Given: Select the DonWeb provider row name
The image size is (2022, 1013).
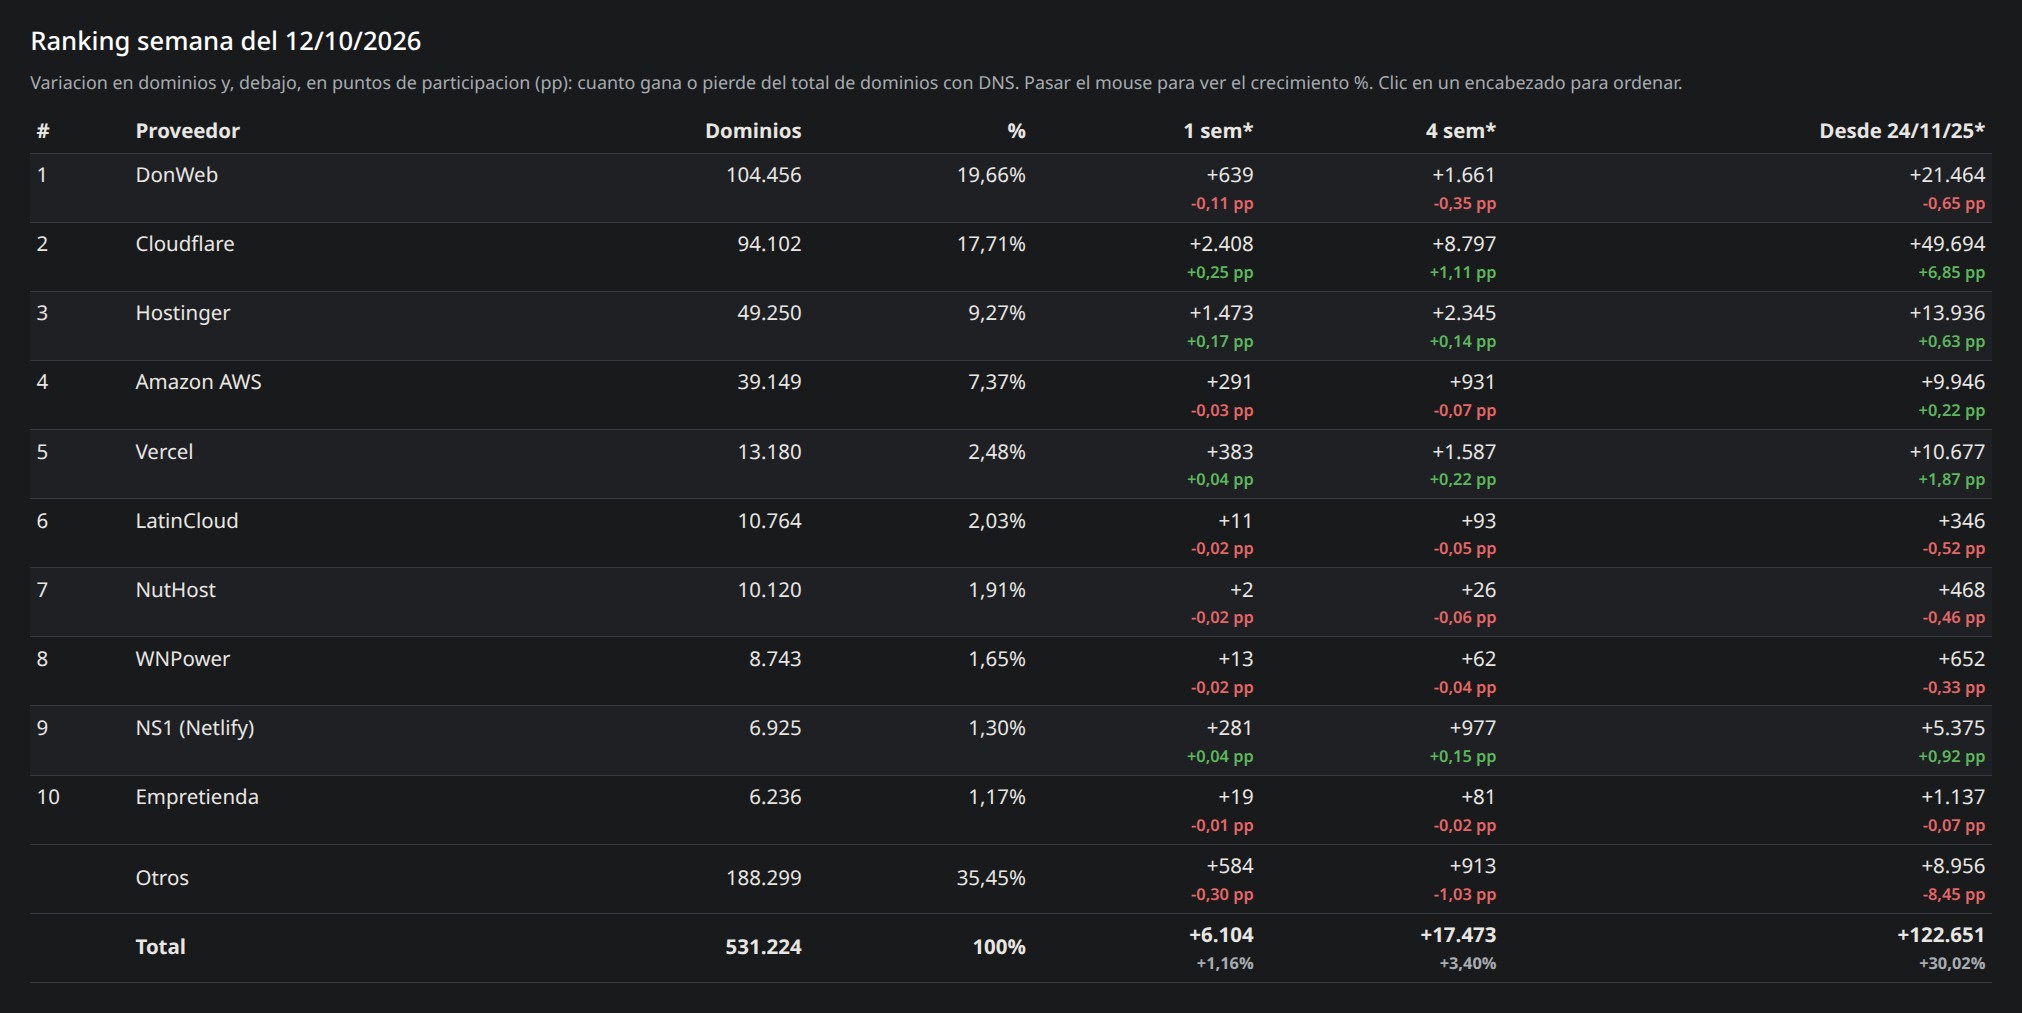Looking at the screenshot, I should [x=176, y=175].
